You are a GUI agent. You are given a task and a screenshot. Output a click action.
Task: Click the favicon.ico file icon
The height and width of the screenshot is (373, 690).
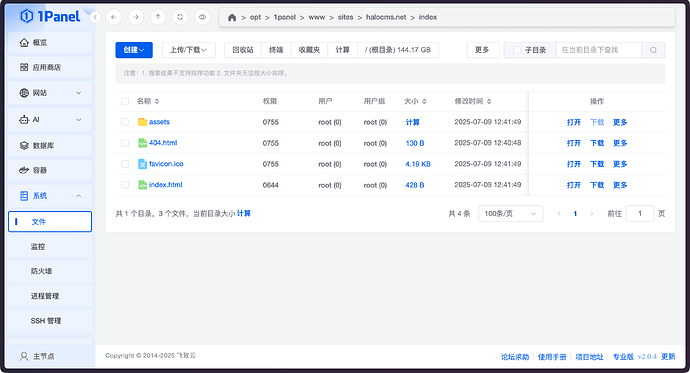point(142,164)
